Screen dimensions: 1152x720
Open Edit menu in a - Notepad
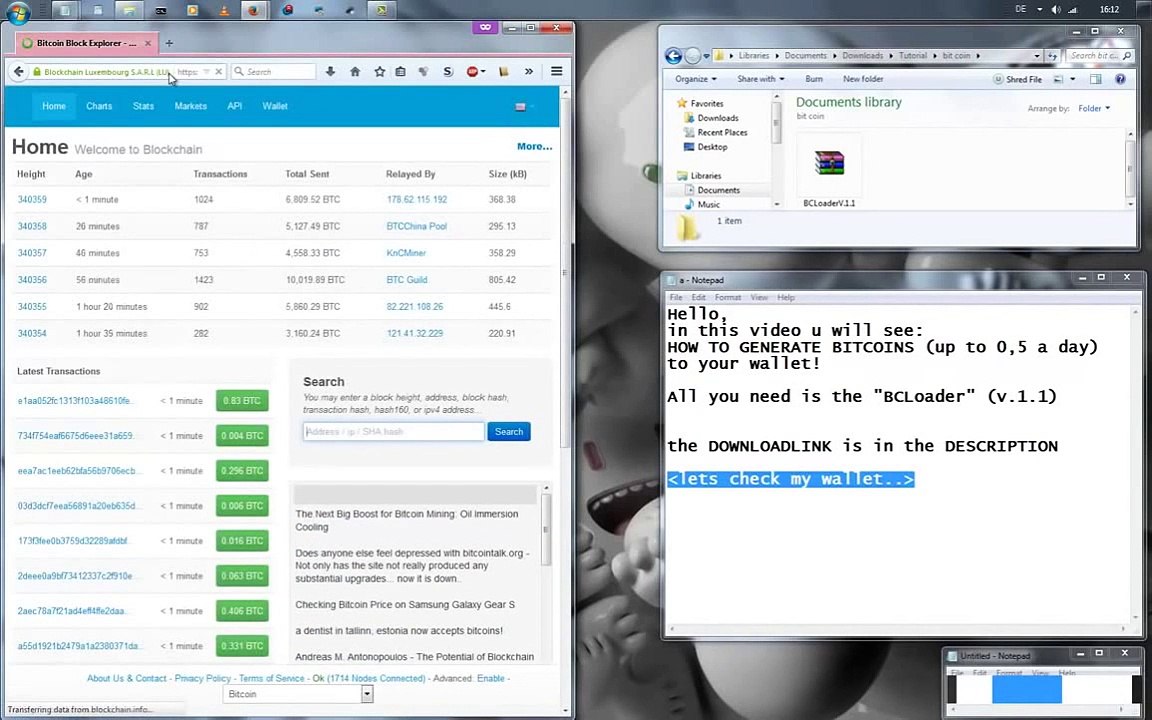698,298
